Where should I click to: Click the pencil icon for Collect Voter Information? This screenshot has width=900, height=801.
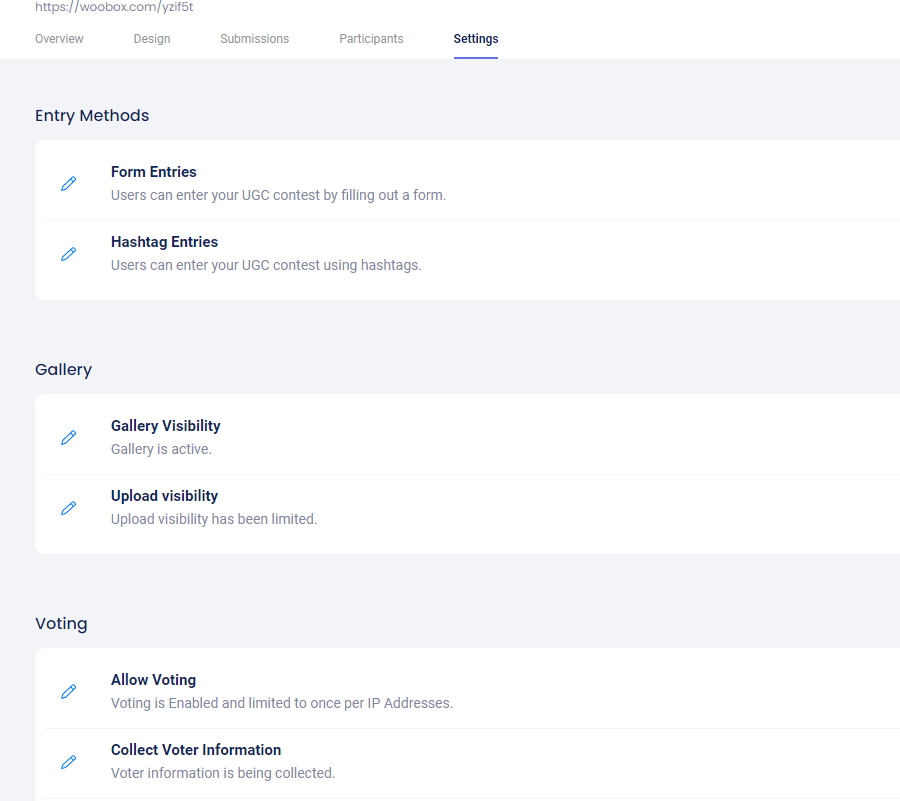pyautogui.click(x=68, y=762)
